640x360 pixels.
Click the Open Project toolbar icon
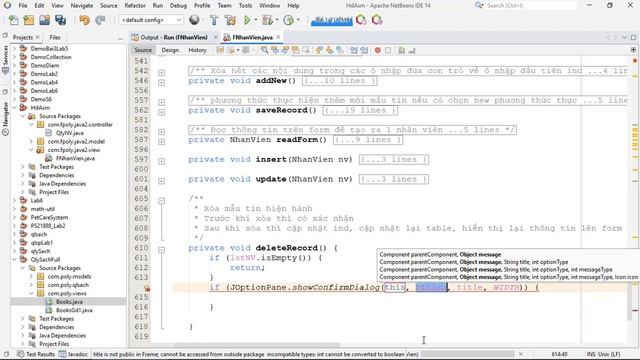[x=44, y=20]
